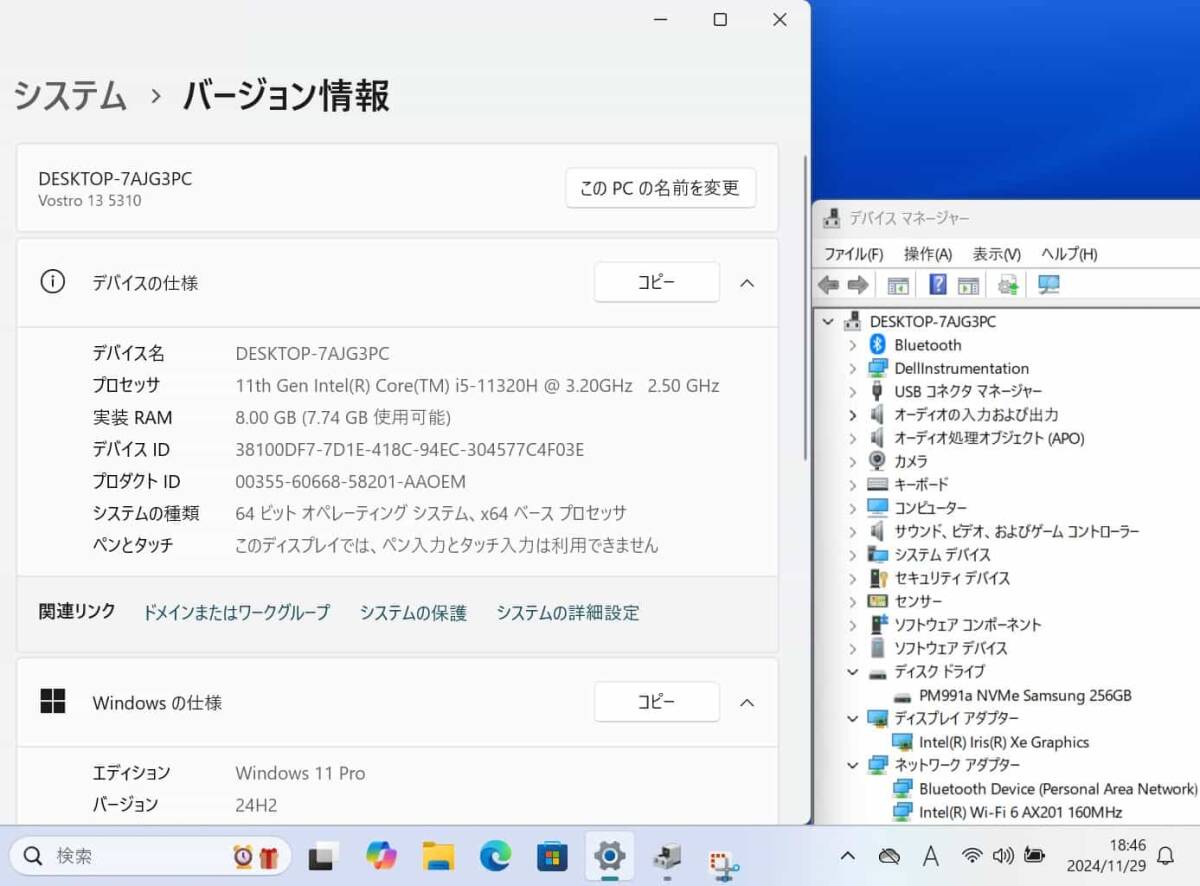Click the camera category icon (カメラ)
This screenshot has width=1200, height=886.
(x=877, y=461)
